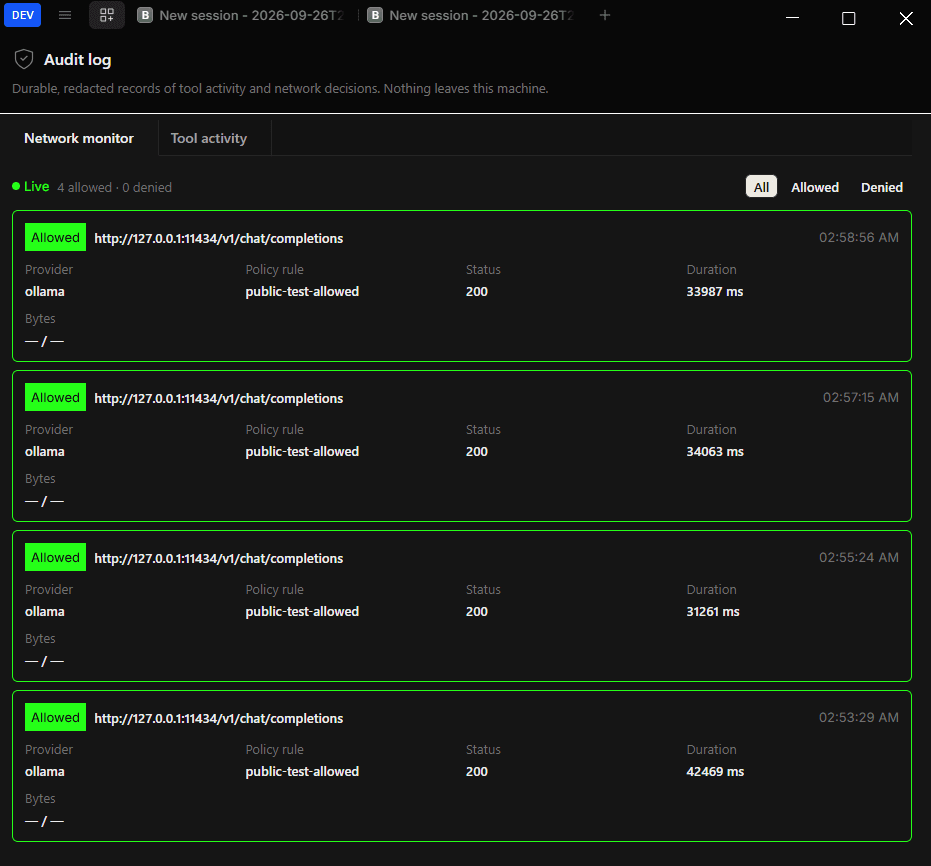
Task: Select the Network monitor tab
Action: pos(79,138)
